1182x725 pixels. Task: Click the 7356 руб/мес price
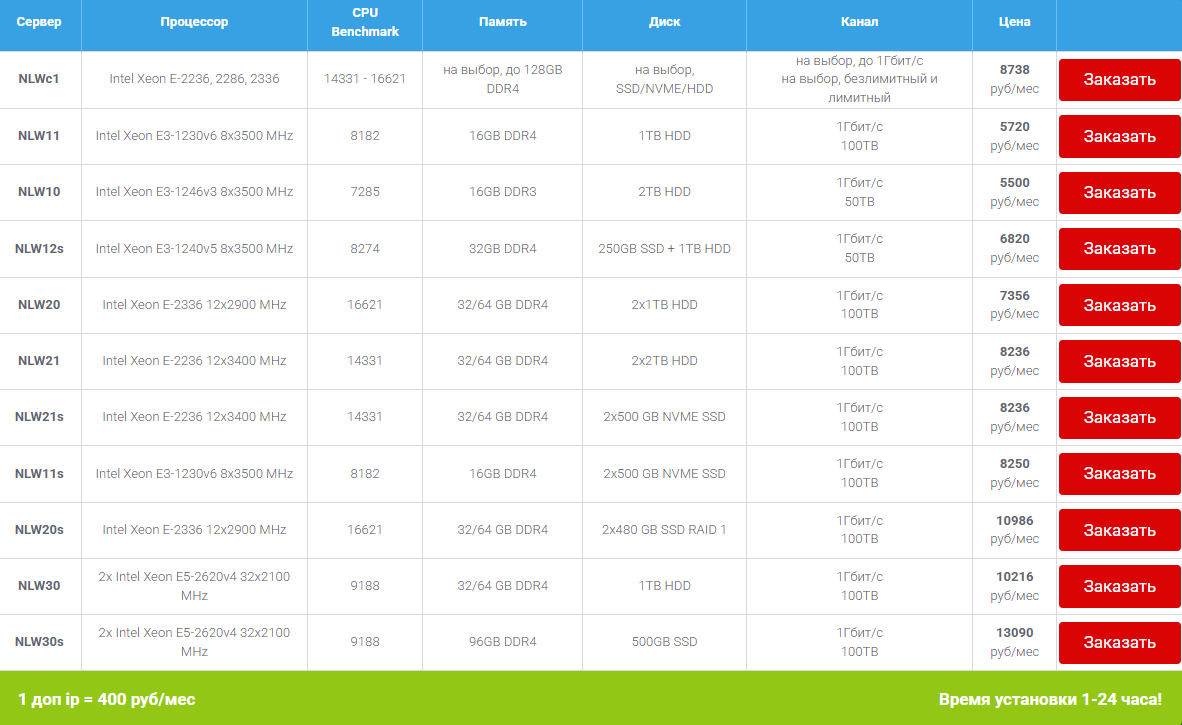1015,304
